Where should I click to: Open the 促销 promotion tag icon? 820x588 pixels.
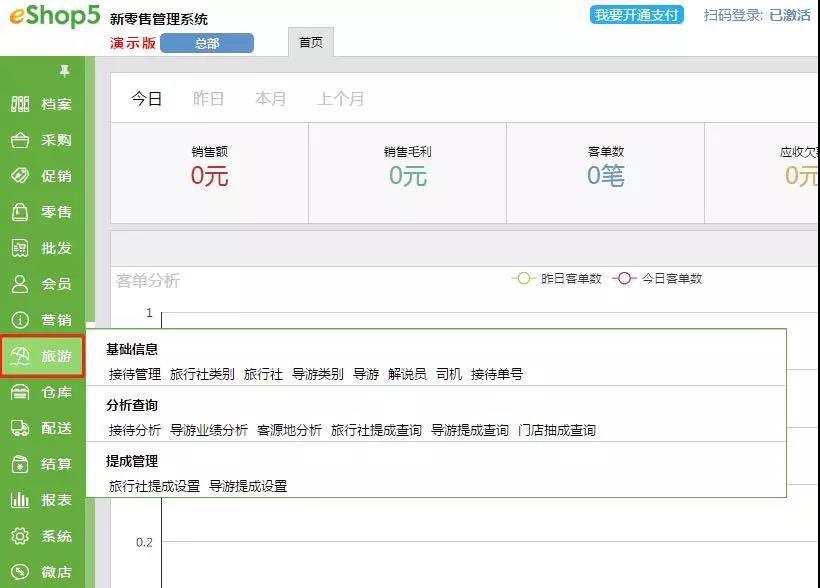tap(20, 176)
